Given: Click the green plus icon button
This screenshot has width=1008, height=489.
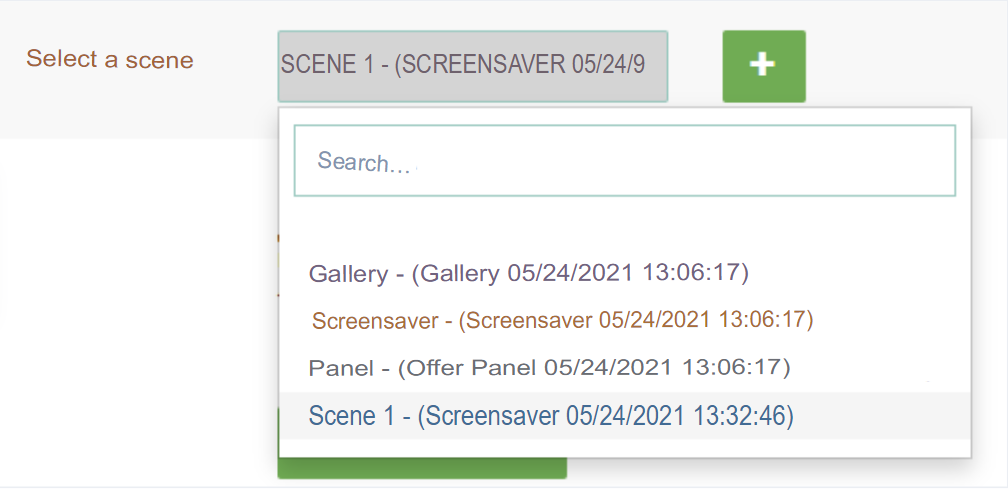Looking at the screenshot, I should tap(764, 66).
